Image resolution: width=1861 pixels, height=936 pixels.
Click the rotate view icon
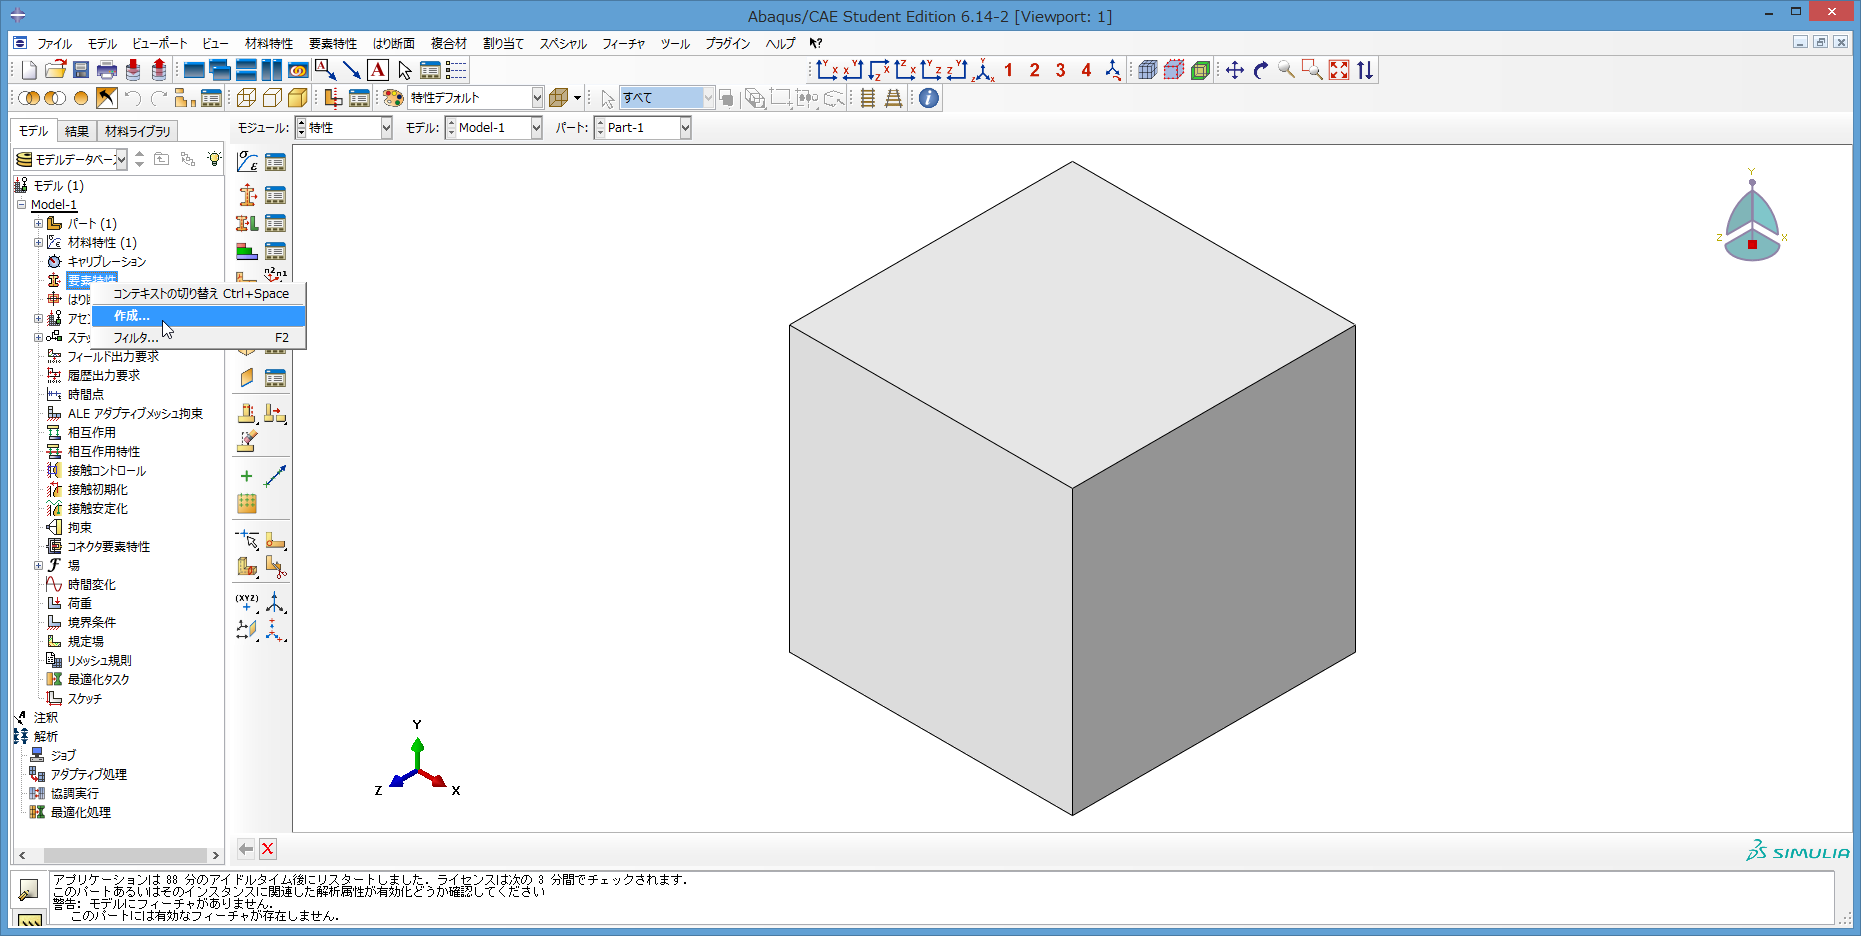[1261, 70]
